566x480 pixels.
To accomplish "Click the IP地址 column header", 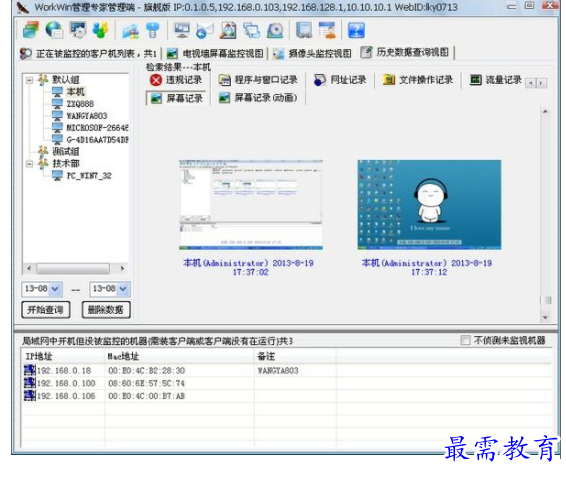I will (x=63, y=357).
